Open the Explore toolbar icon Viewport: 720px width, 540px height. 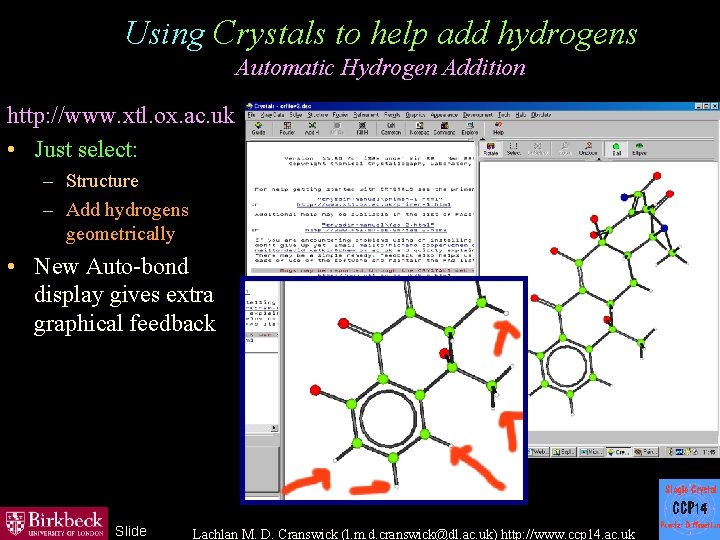(470, 128)
